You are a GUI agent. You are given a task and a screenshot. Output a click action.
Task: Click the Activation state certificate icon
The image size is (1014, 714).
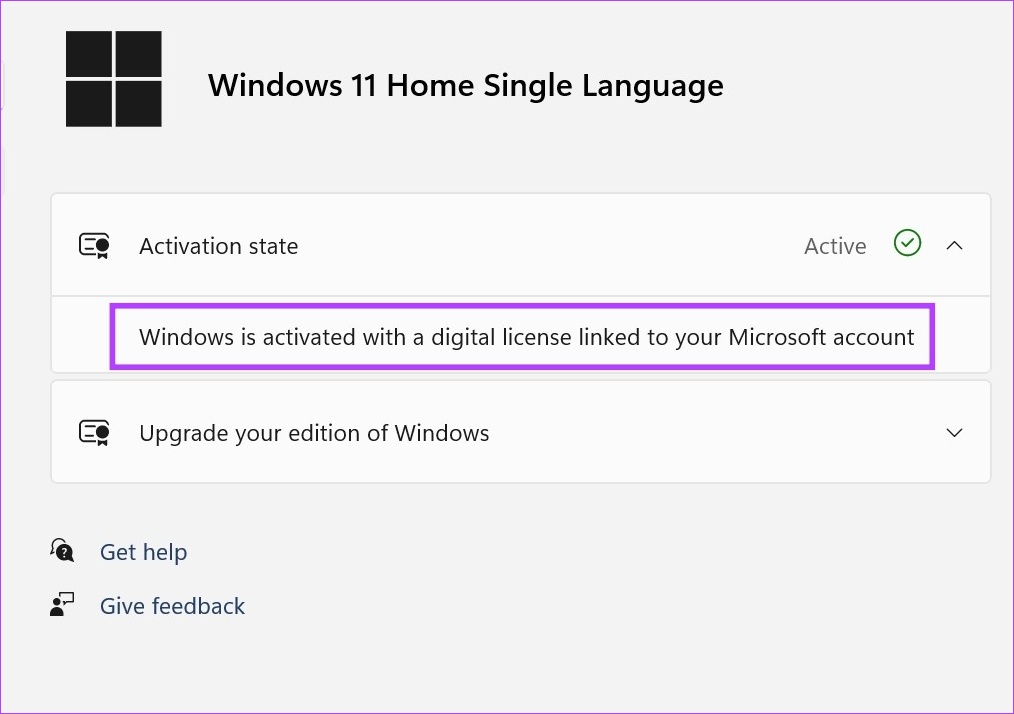[94, 246]
